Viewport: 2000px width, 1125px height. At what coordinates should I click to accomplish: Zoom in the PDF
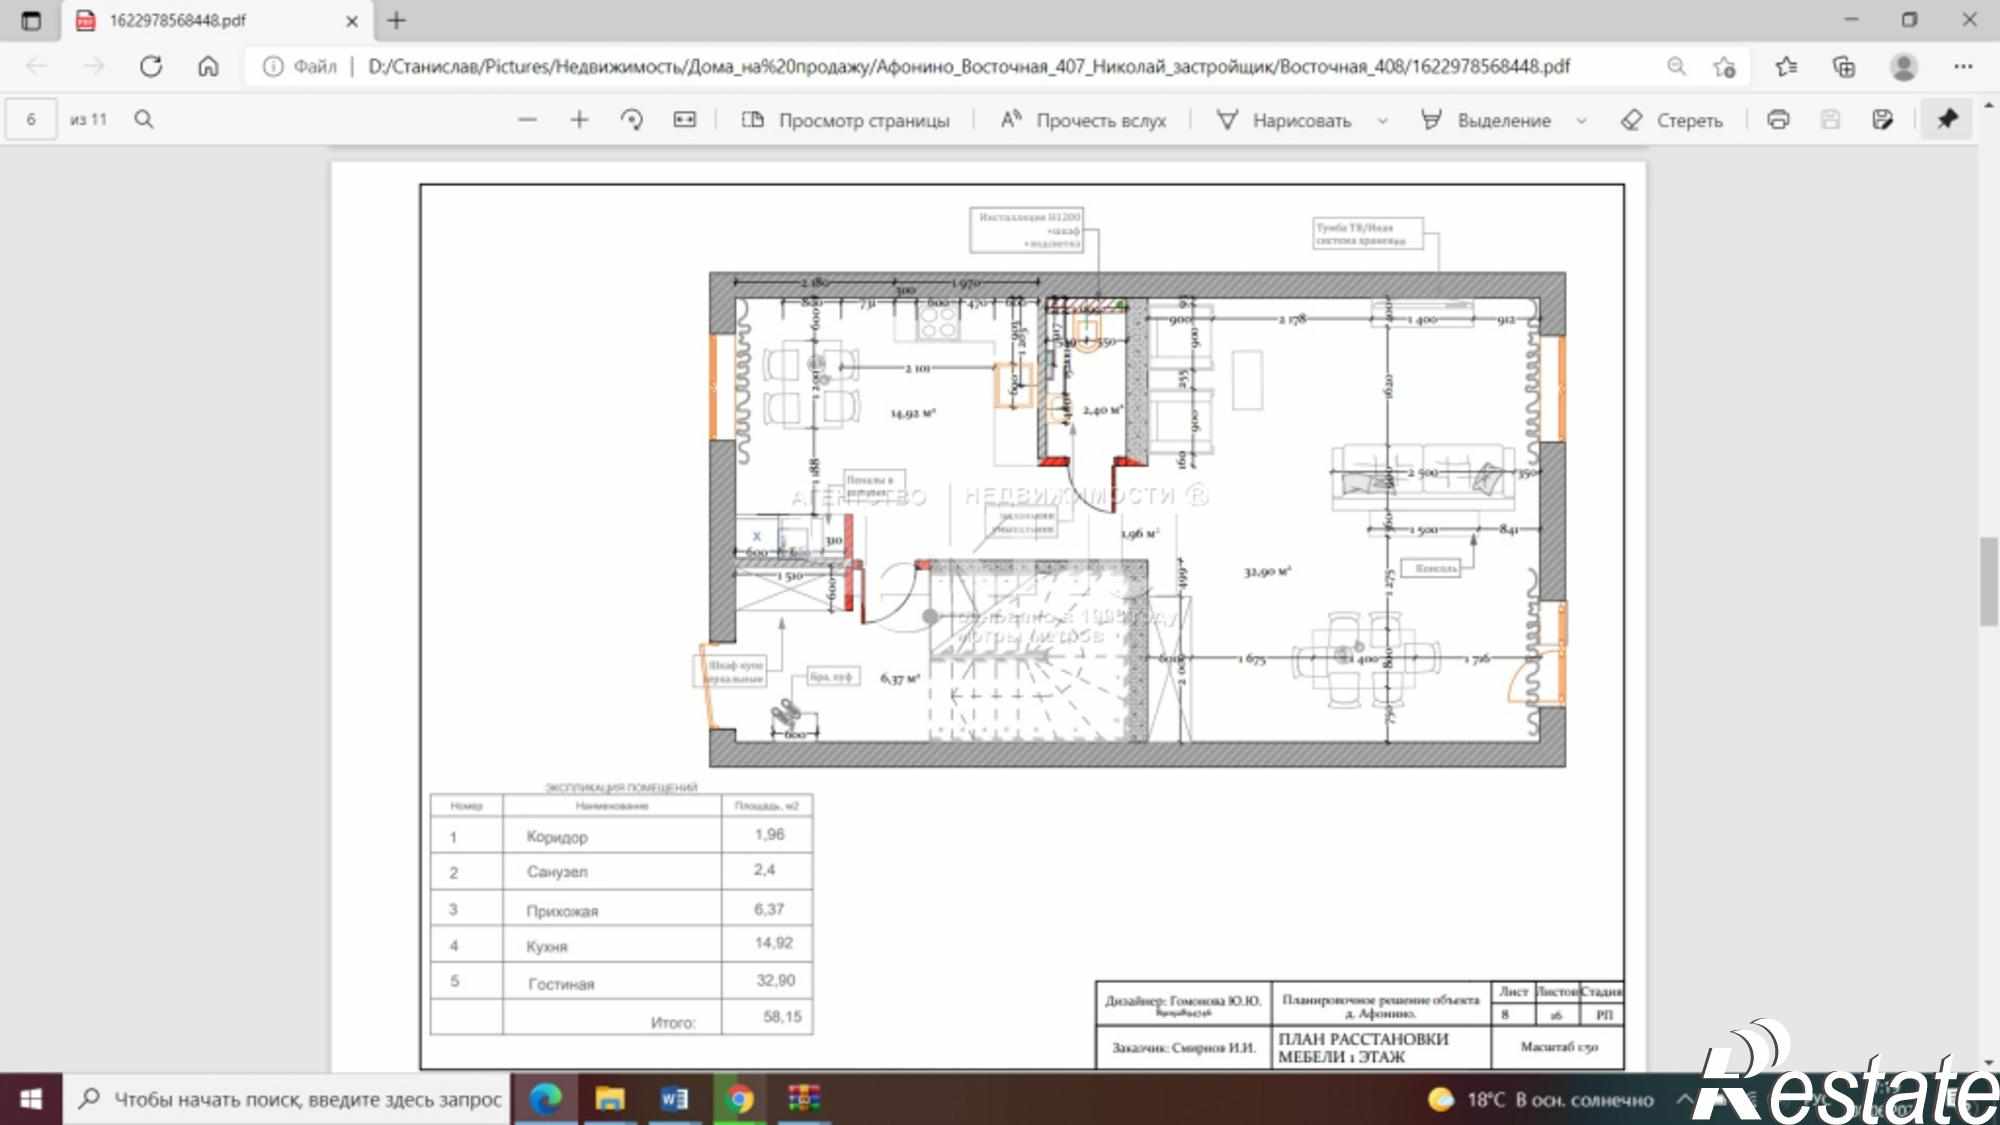coord(579,120)
